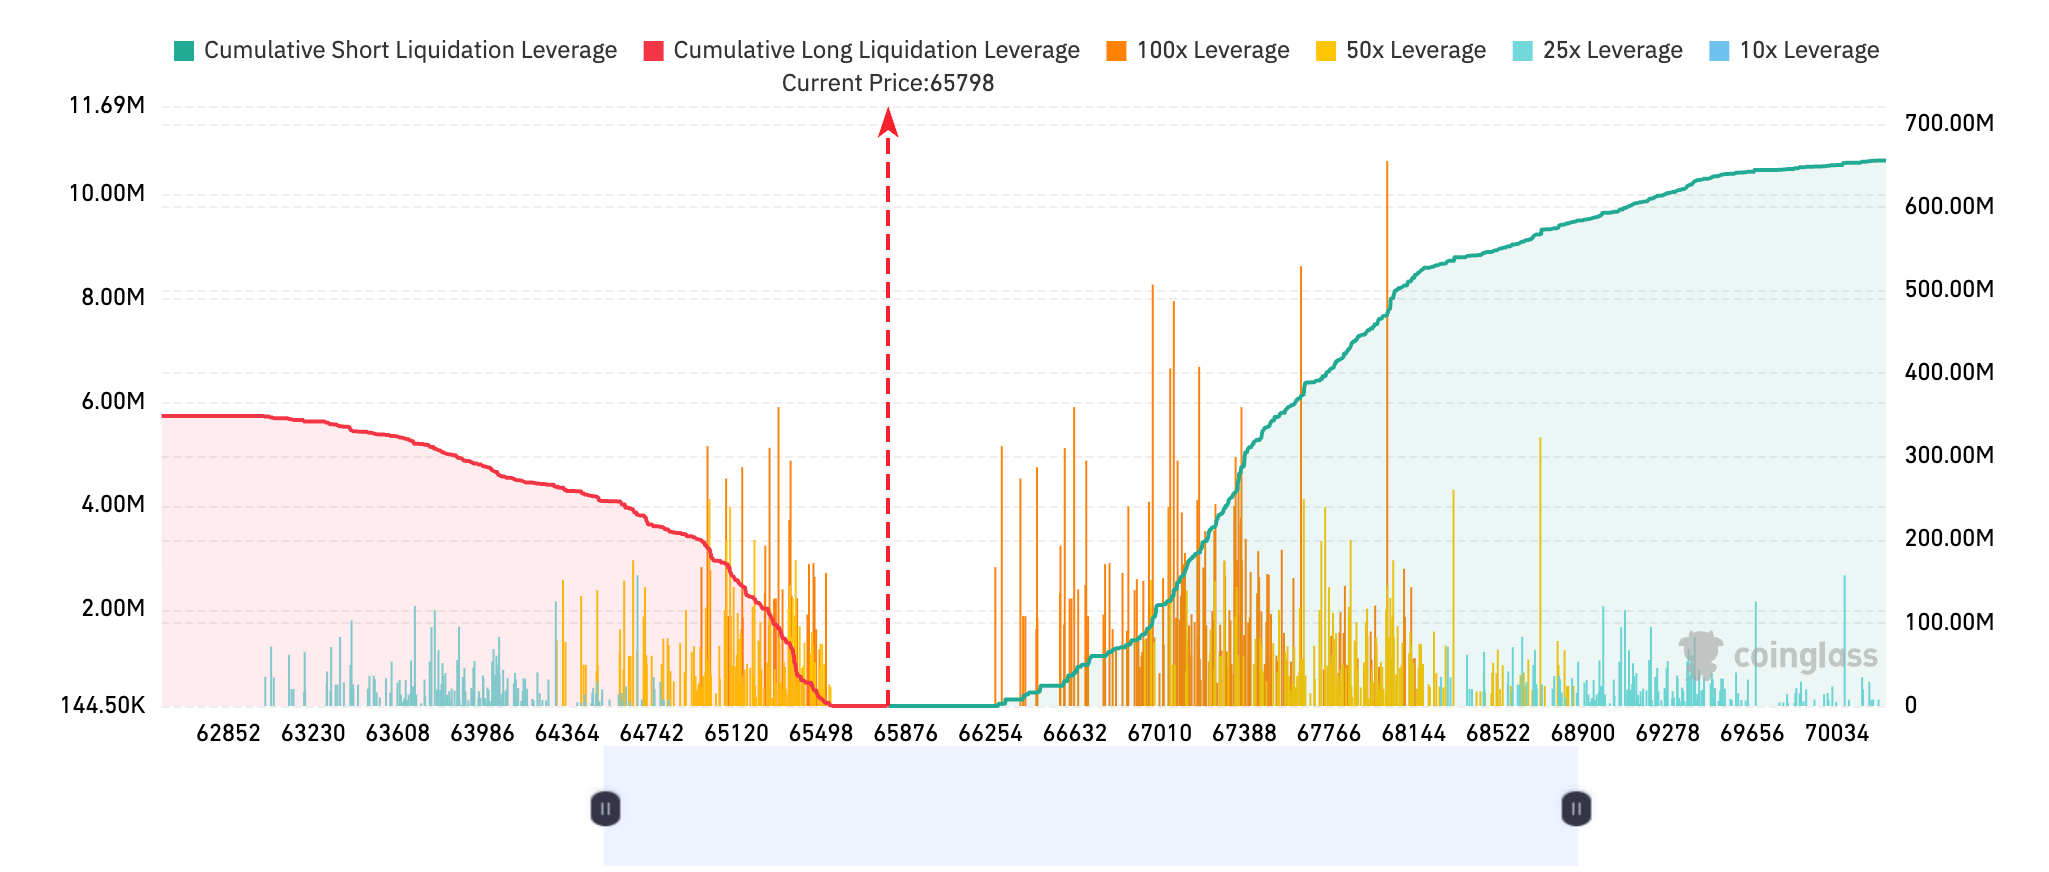Toggle the 25x Leverage legend text
Screen dimensions: 2049x872
[1612, 51]
